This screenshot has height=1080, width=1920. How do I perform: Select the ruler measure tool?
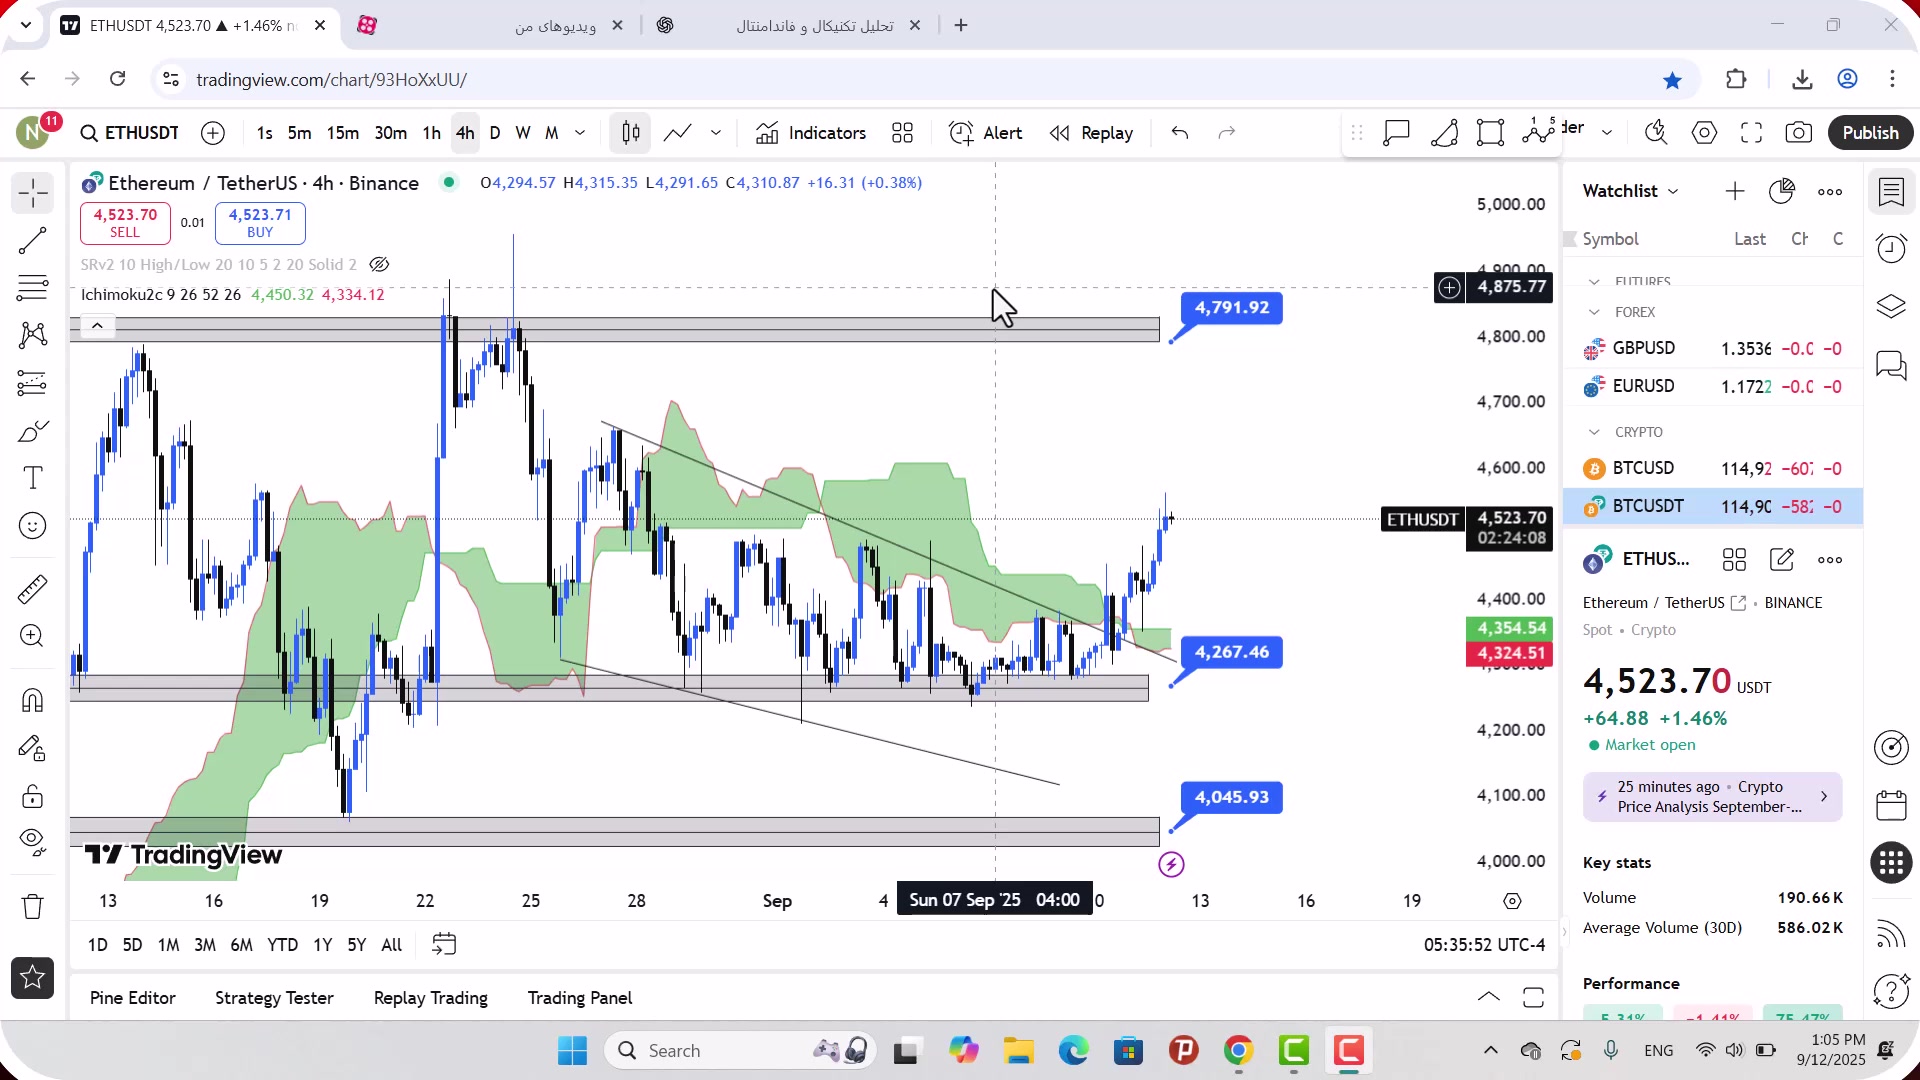pyautogui.click(x=33, y=589)
